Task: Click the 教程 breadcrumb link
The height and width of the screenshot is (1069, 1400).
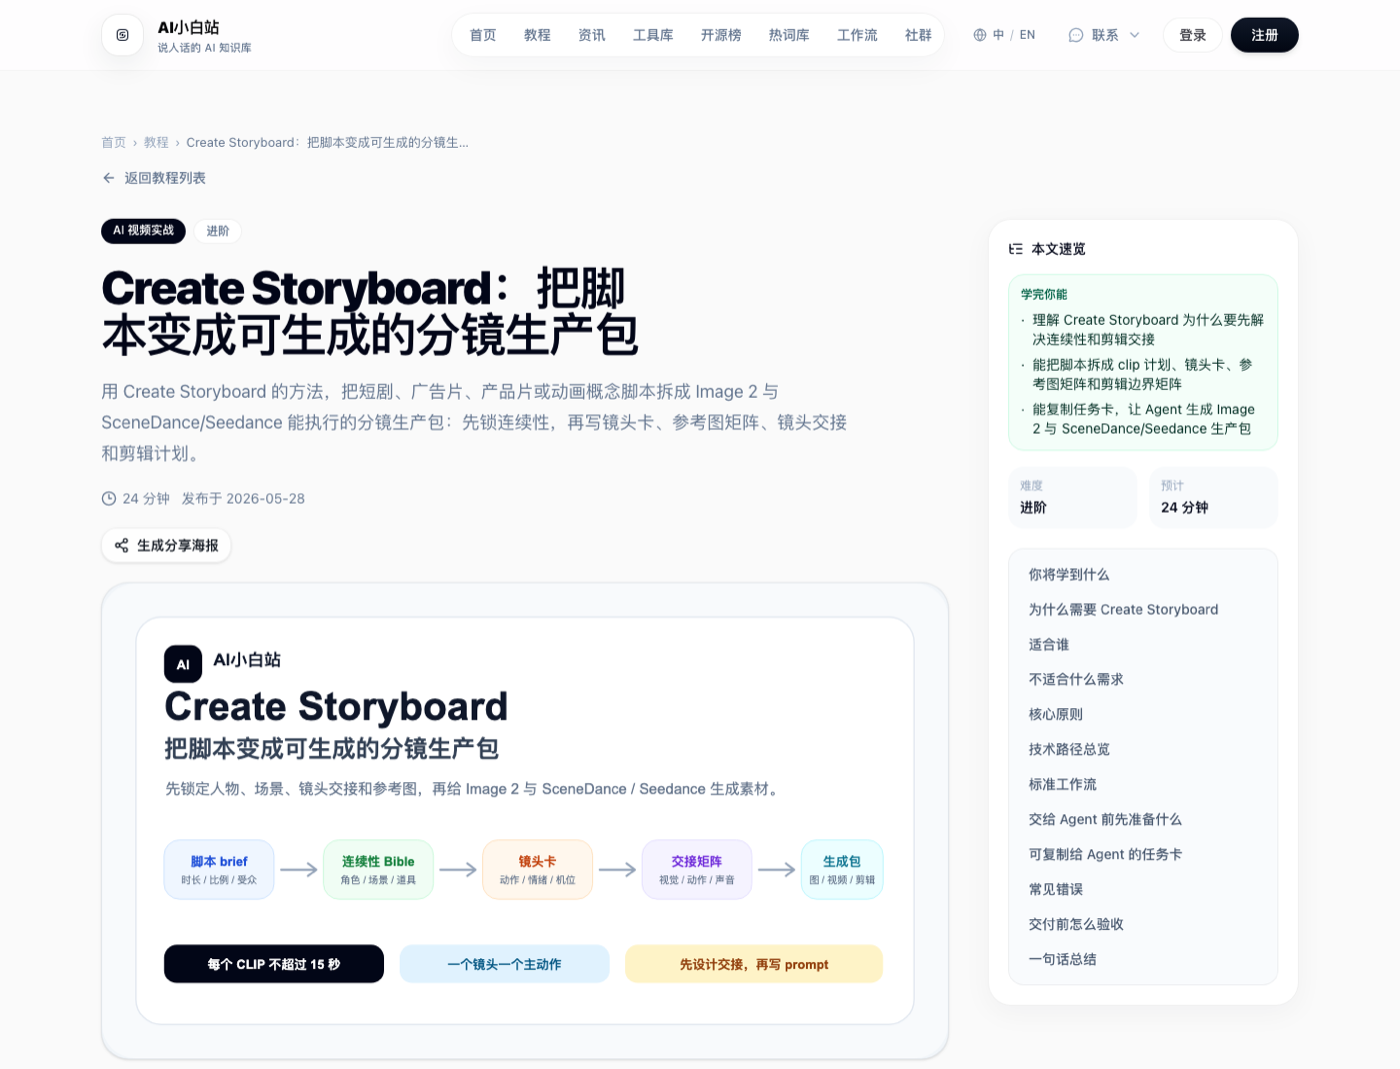Action: (156, 143)
